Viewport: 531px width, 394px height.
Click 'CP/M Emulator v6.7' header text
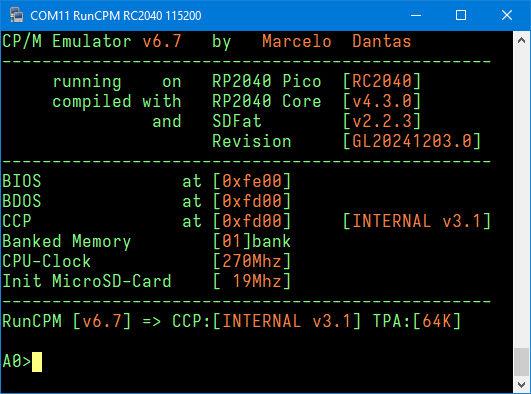[x=92, y=42]
